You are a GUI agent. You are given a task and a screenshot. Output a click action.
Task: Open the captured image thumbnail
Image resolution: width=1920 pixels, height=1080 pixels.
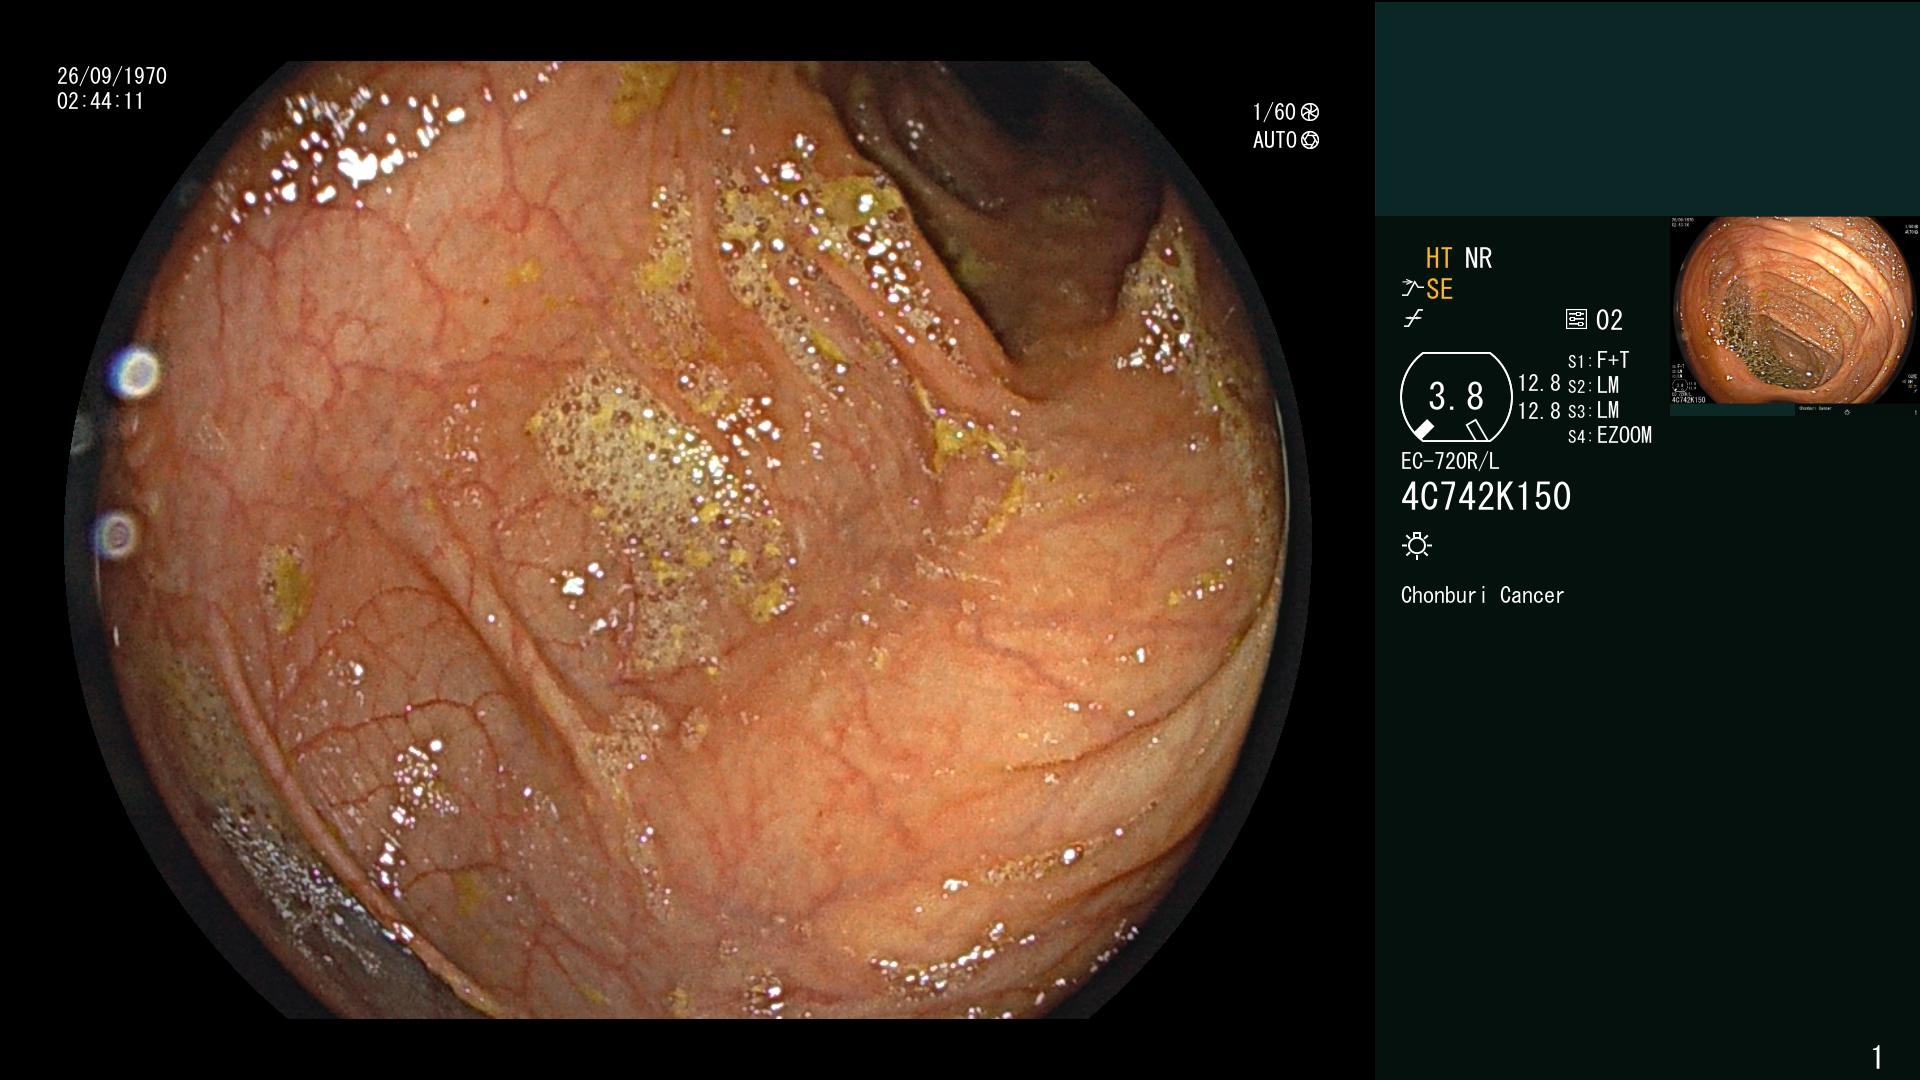coord(1795,316)
